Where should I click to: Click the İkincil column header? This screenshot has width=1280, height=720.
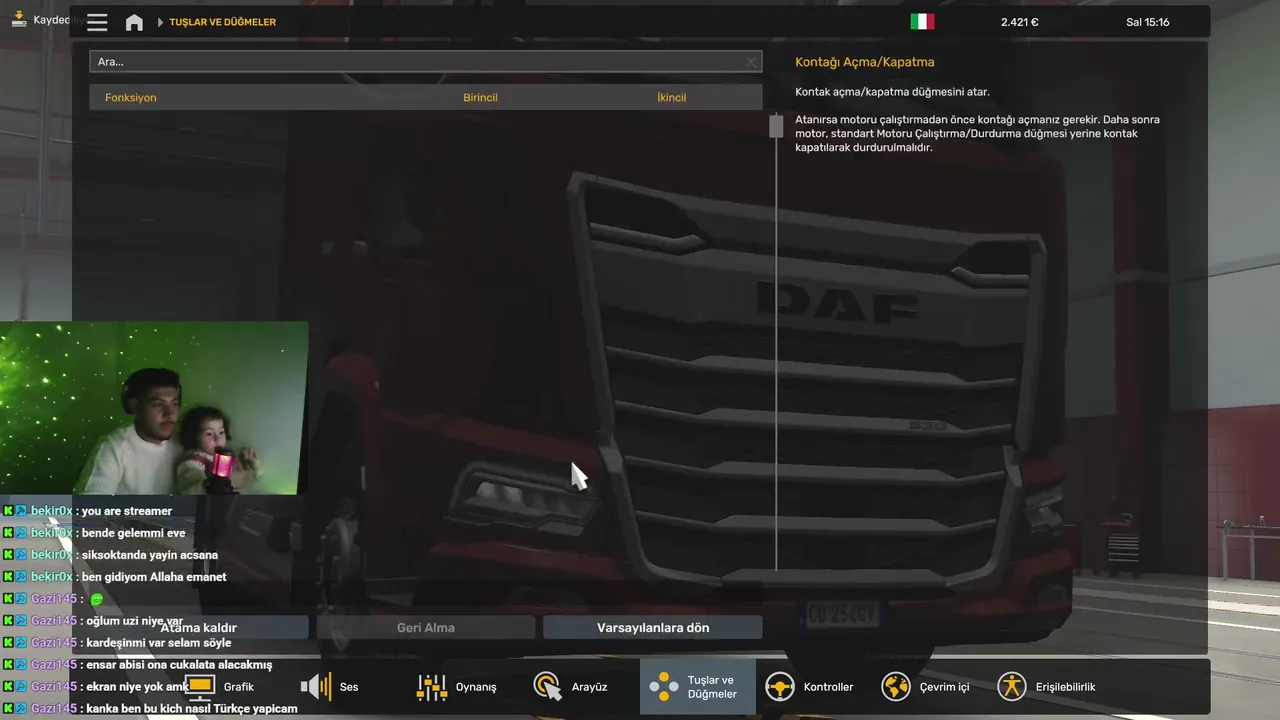click(x=671, y=98)
